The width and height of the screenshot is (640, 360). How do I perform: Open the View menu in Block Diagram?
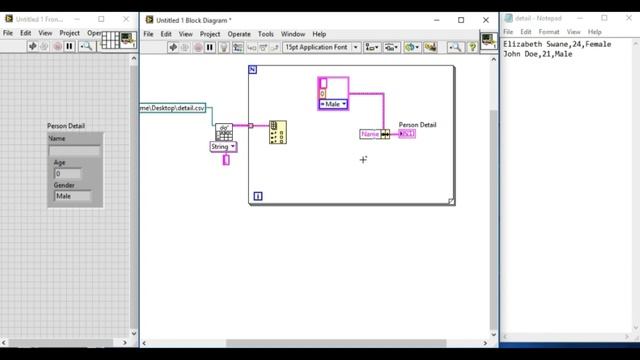pos(185,34)
